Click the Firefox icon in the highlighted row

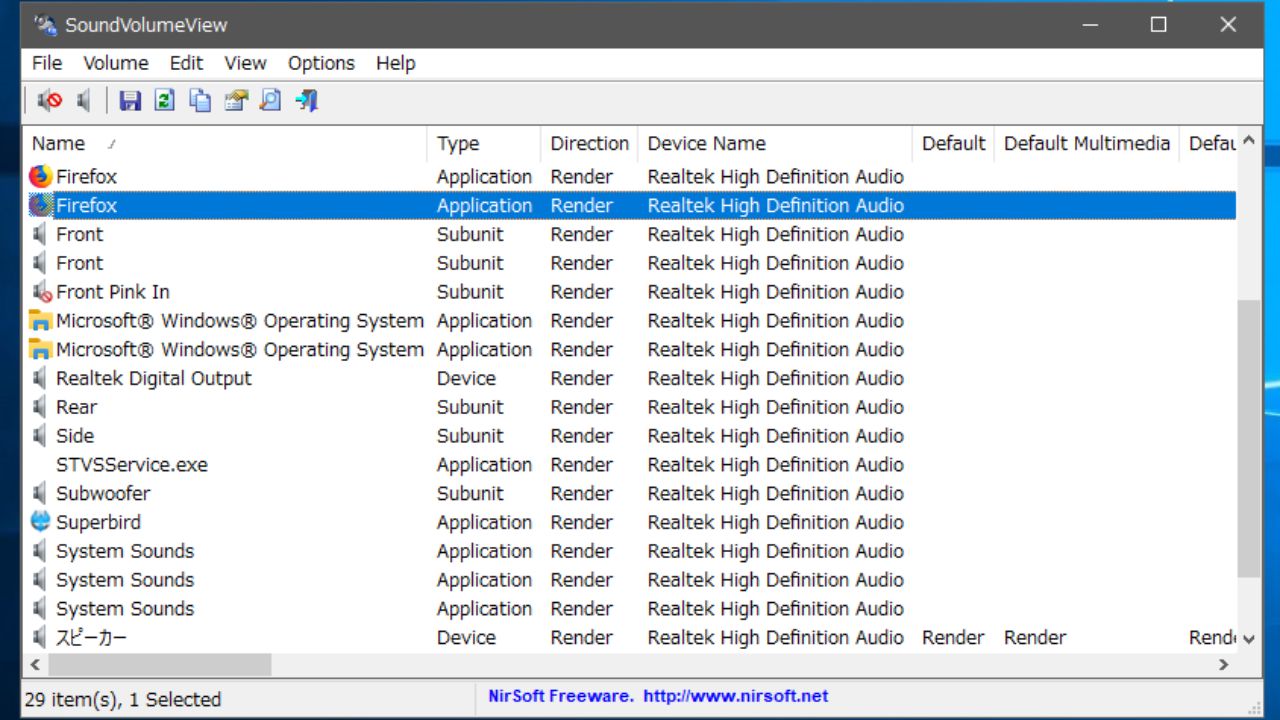(40, 205)
